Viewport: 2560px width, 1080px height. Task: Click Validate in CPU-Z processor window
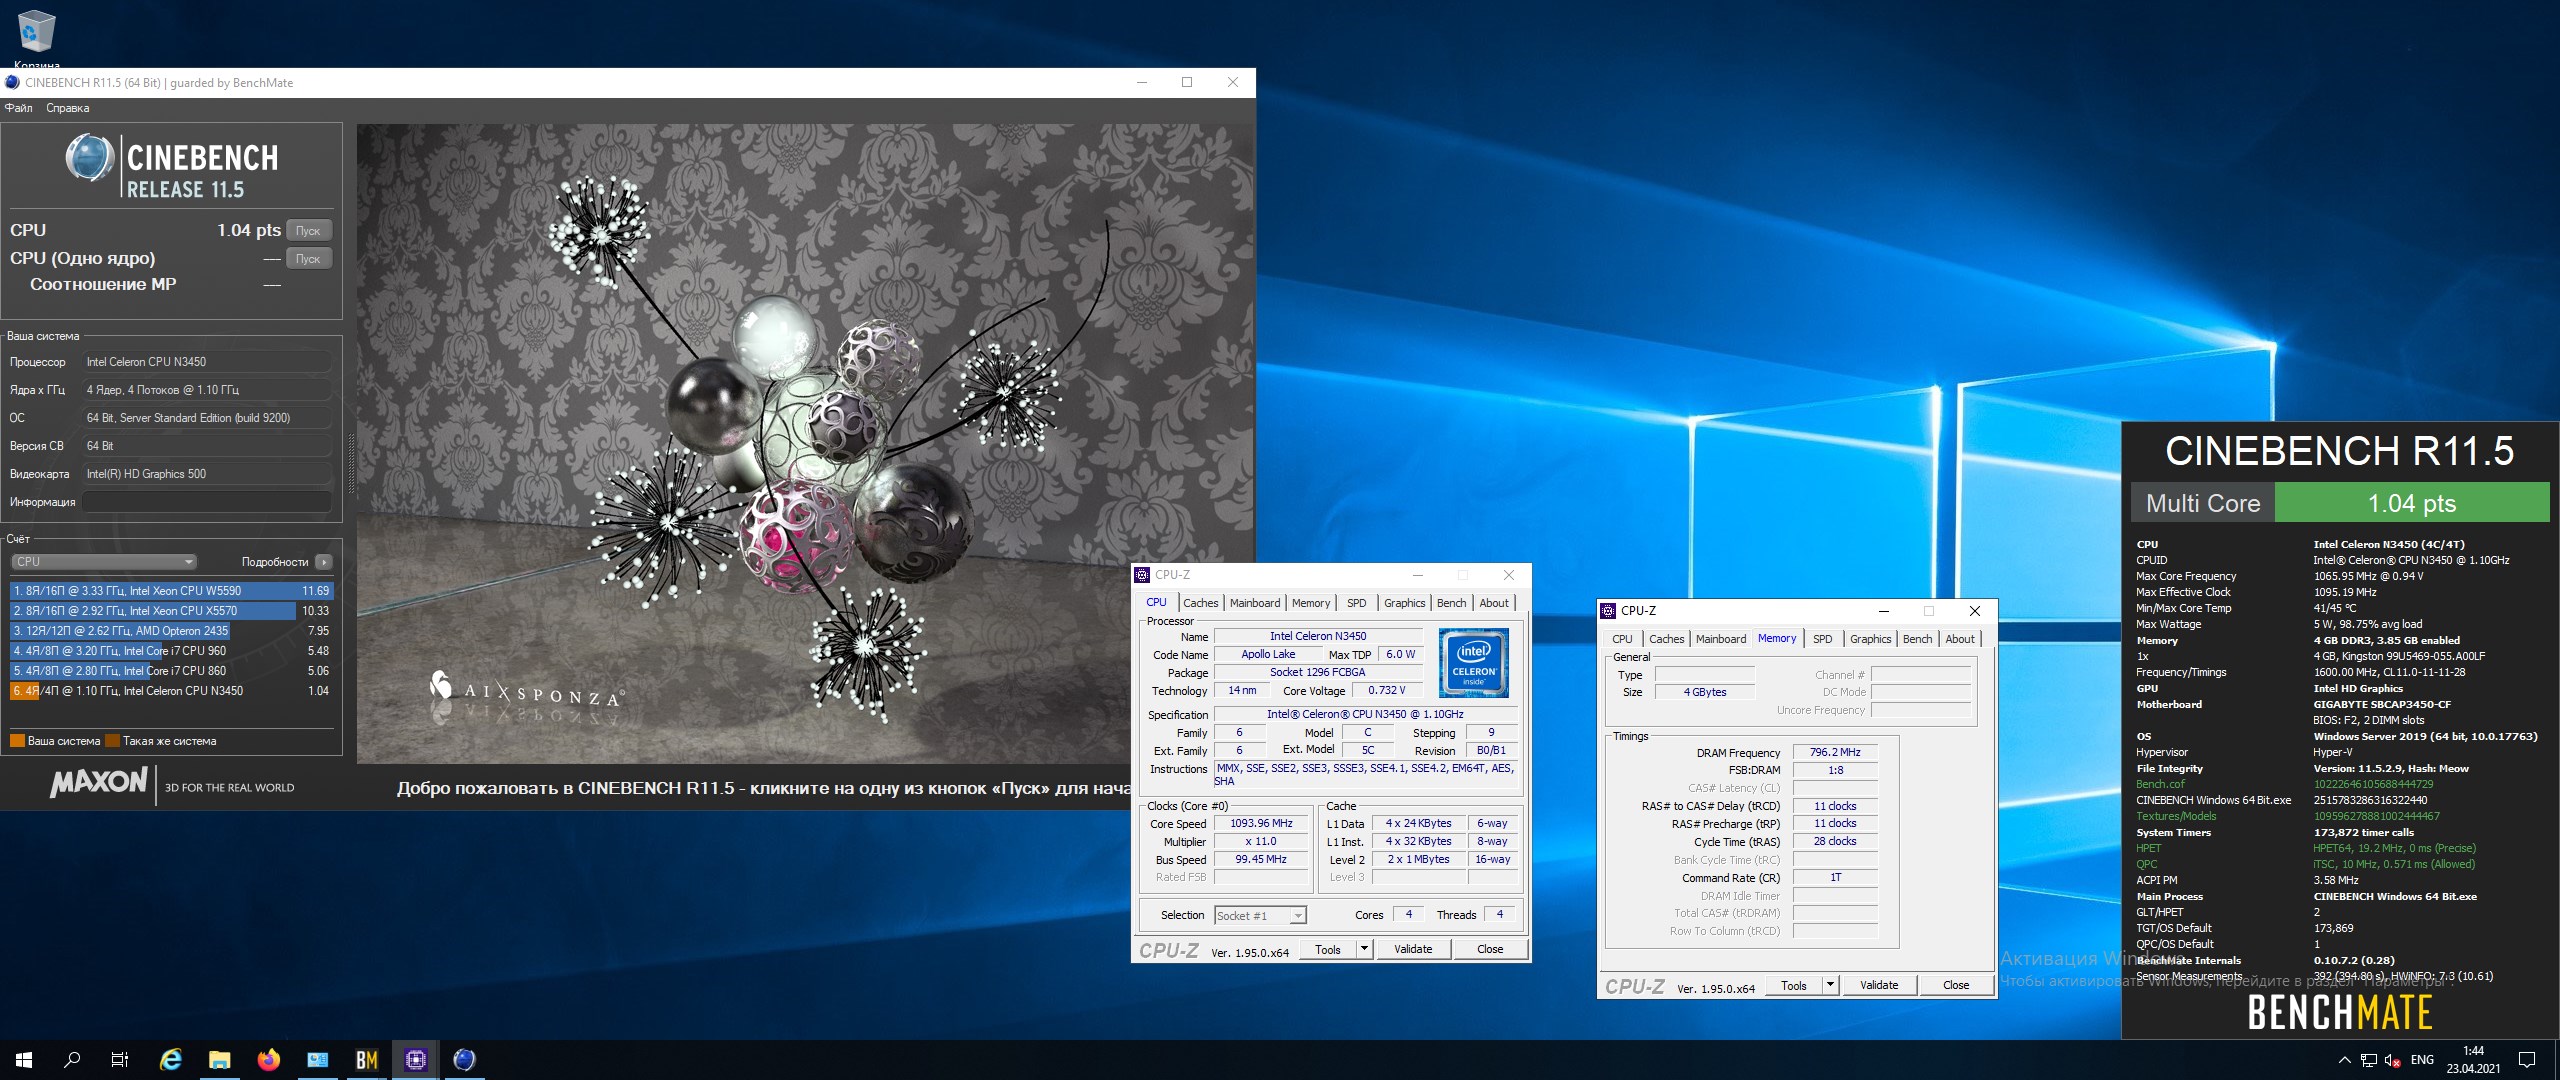[x=1413, y=949]
